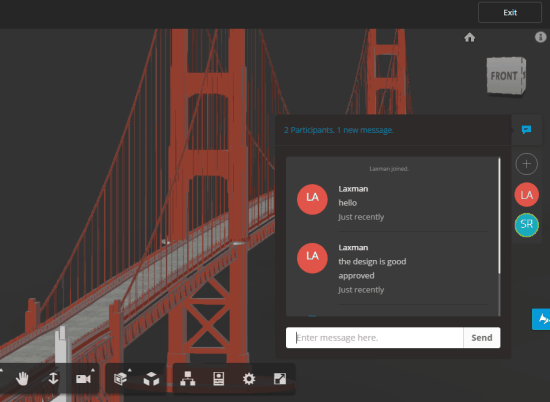Open the Model browser icon
The width and height of the screenshot is (550, 402).
tap(188, 379)
